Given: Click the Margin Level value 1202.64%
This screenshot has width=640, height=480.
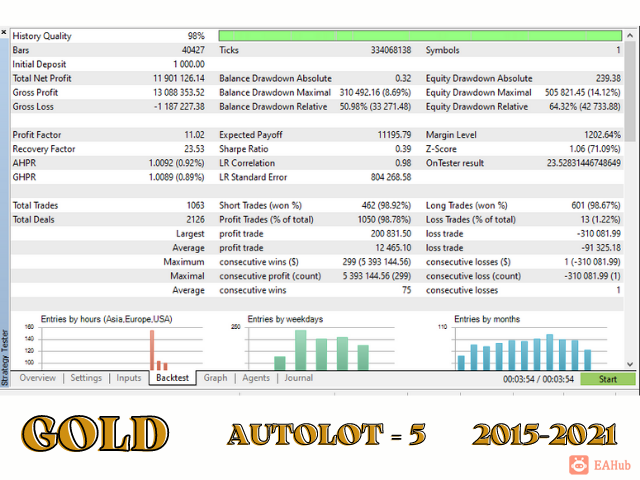Looking at the screenshot, I should click(602, 135).
